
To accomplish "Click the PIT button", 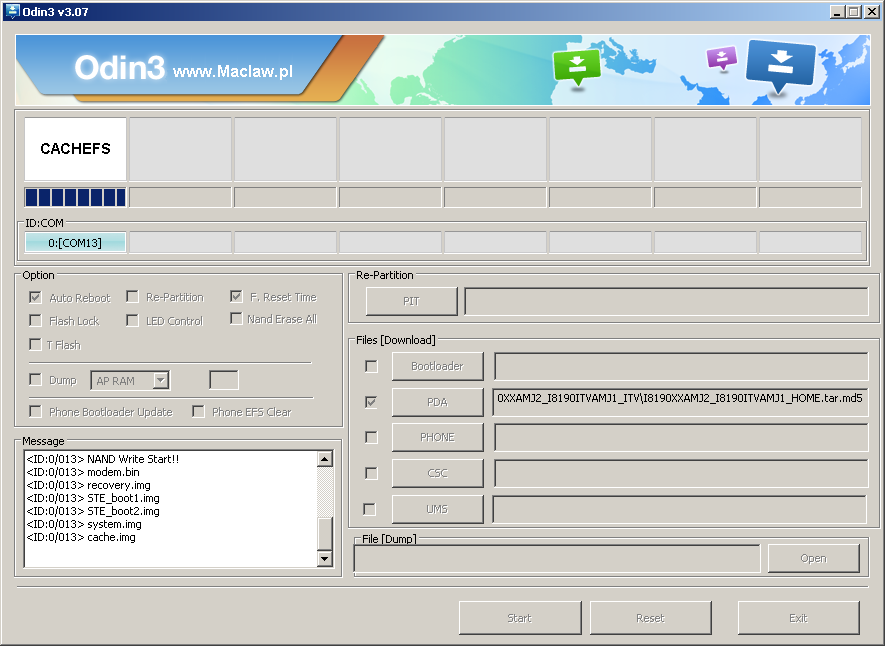I will point(411,301).
